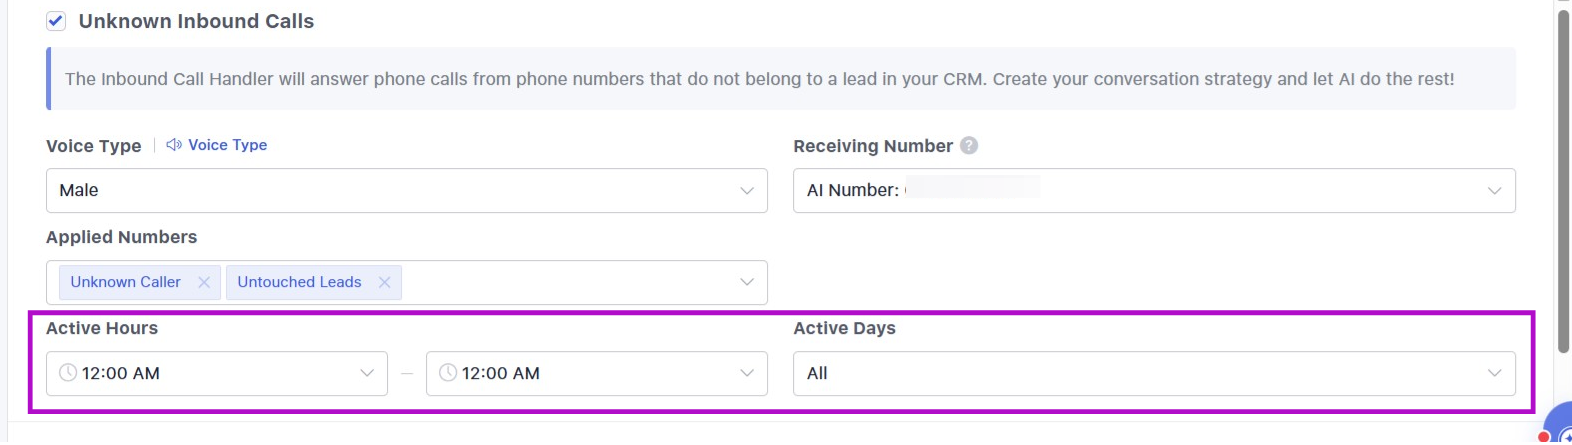The image size is (1572, 445).
Task: Remove the Untouched Leads tag
Action: (384, 282)
